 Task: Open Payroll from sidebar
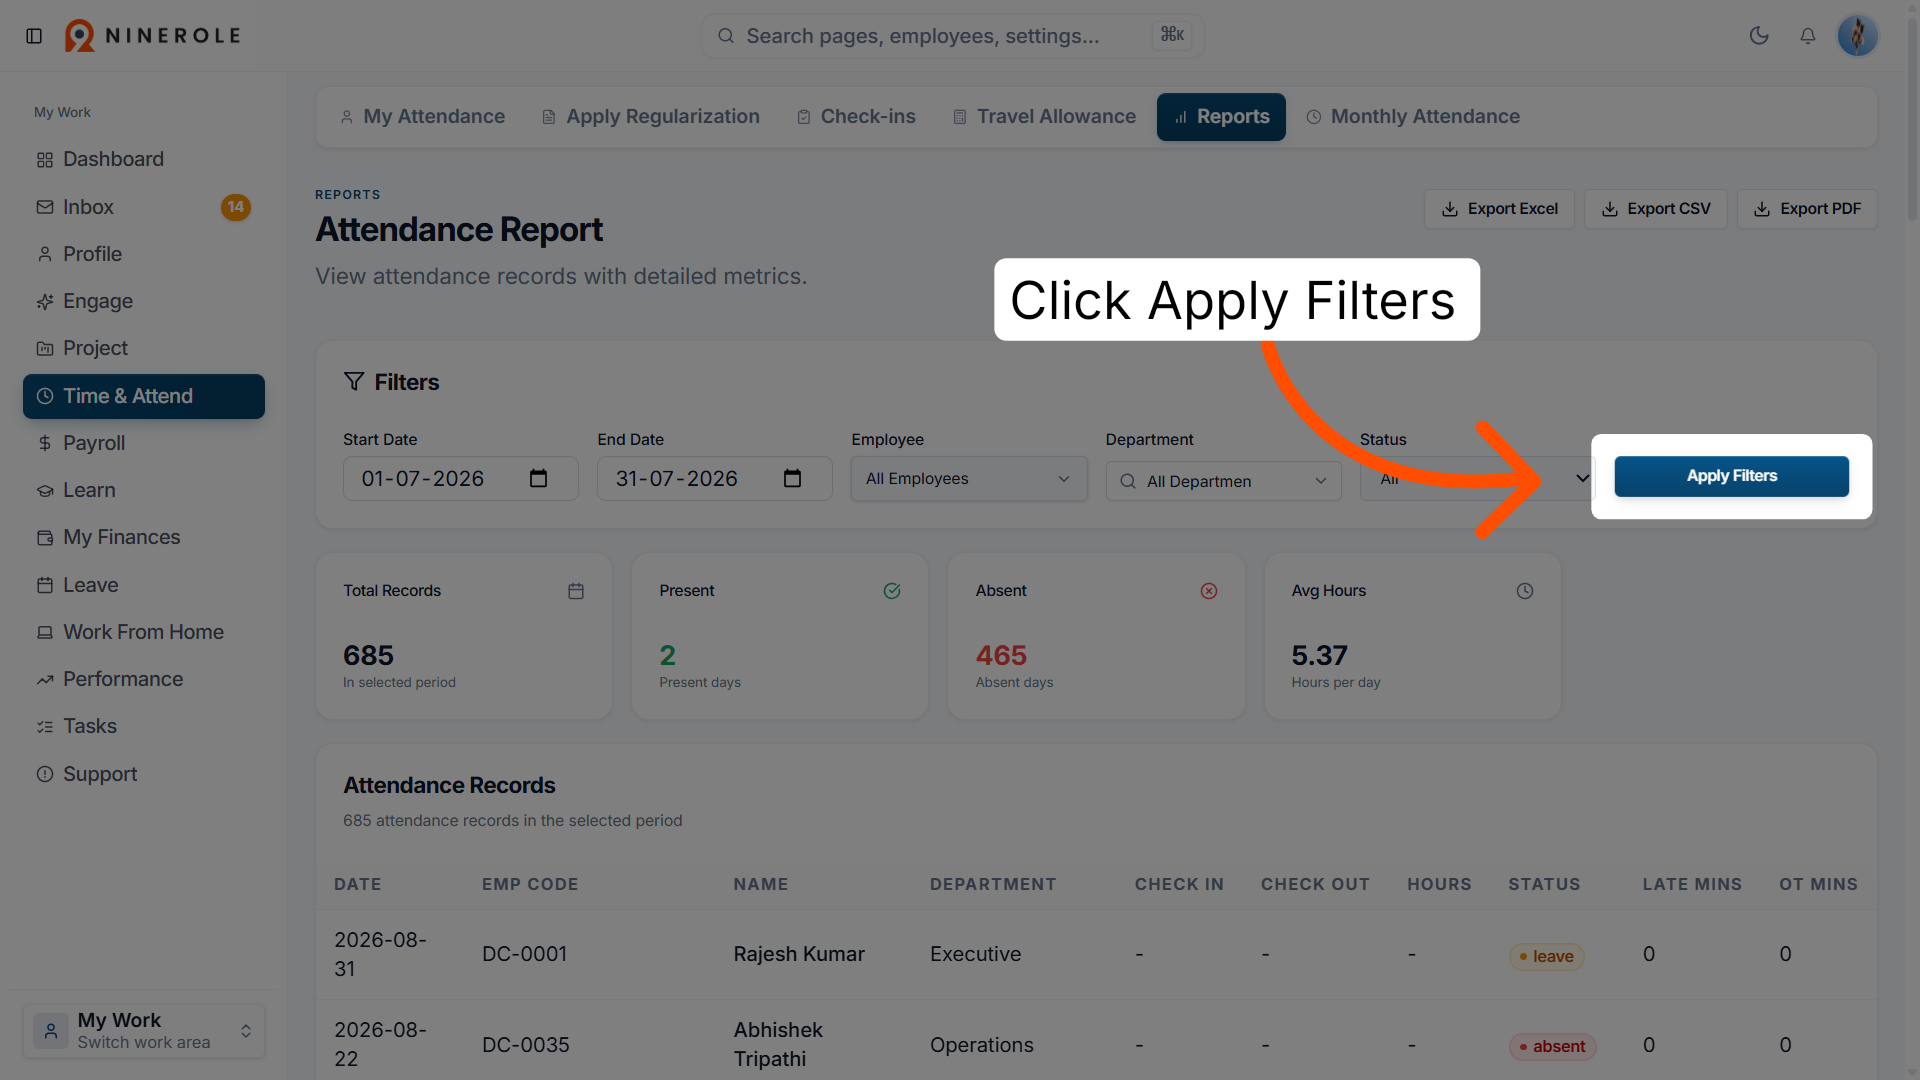coord(144,443)
